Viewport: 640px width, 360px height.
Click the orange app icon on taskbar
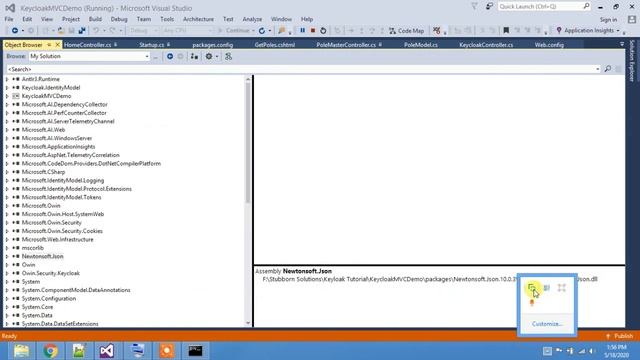pos(167,351)
